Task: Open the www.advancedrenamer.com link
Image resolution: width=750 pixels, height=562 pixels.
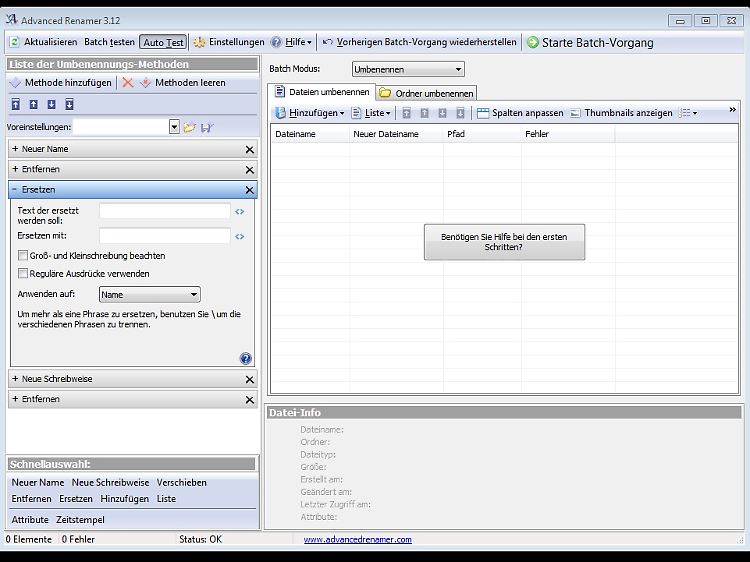Action: [x=357, y=540]
